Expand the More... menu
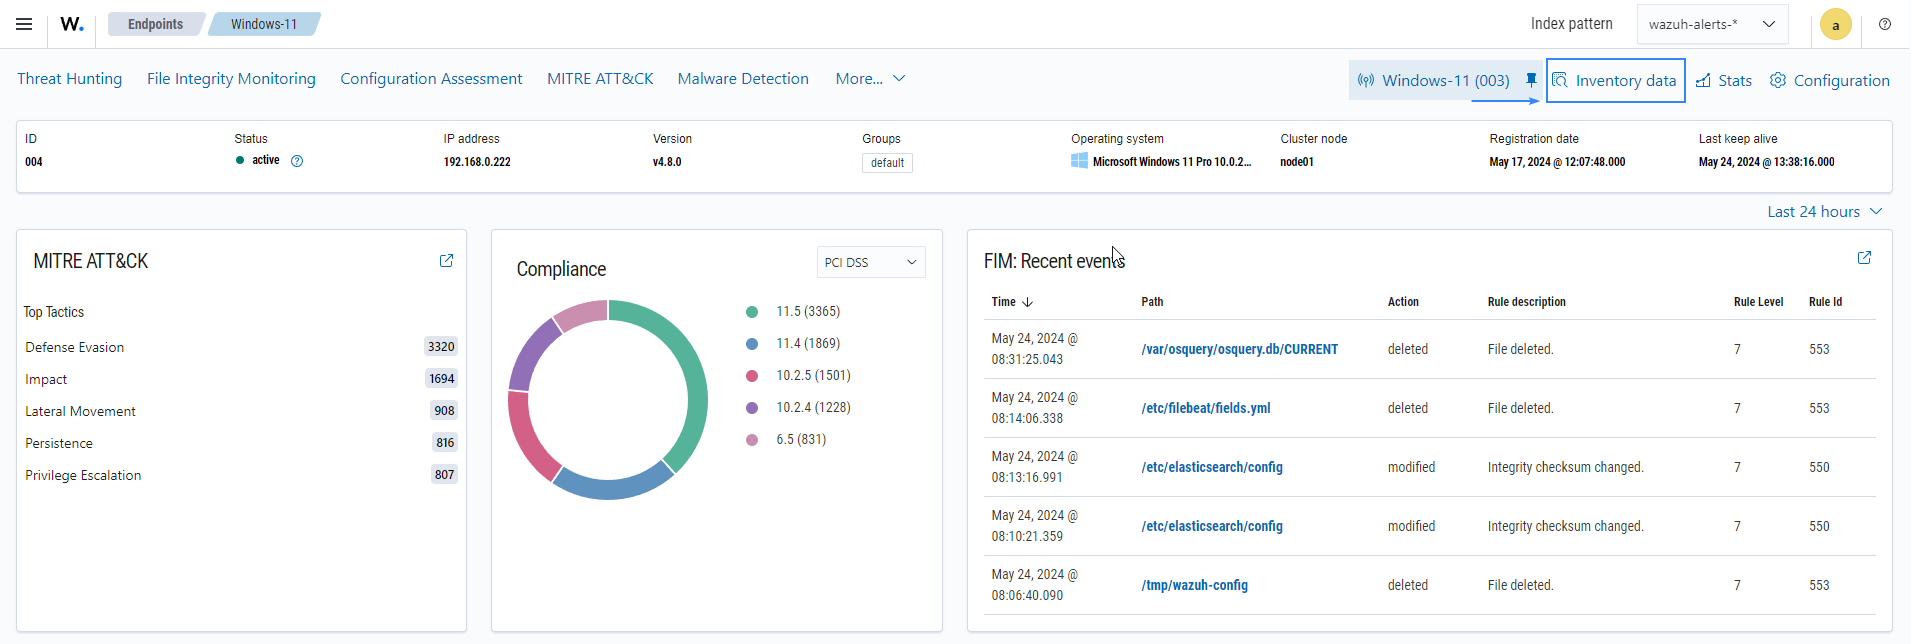 tap(870, 78)
